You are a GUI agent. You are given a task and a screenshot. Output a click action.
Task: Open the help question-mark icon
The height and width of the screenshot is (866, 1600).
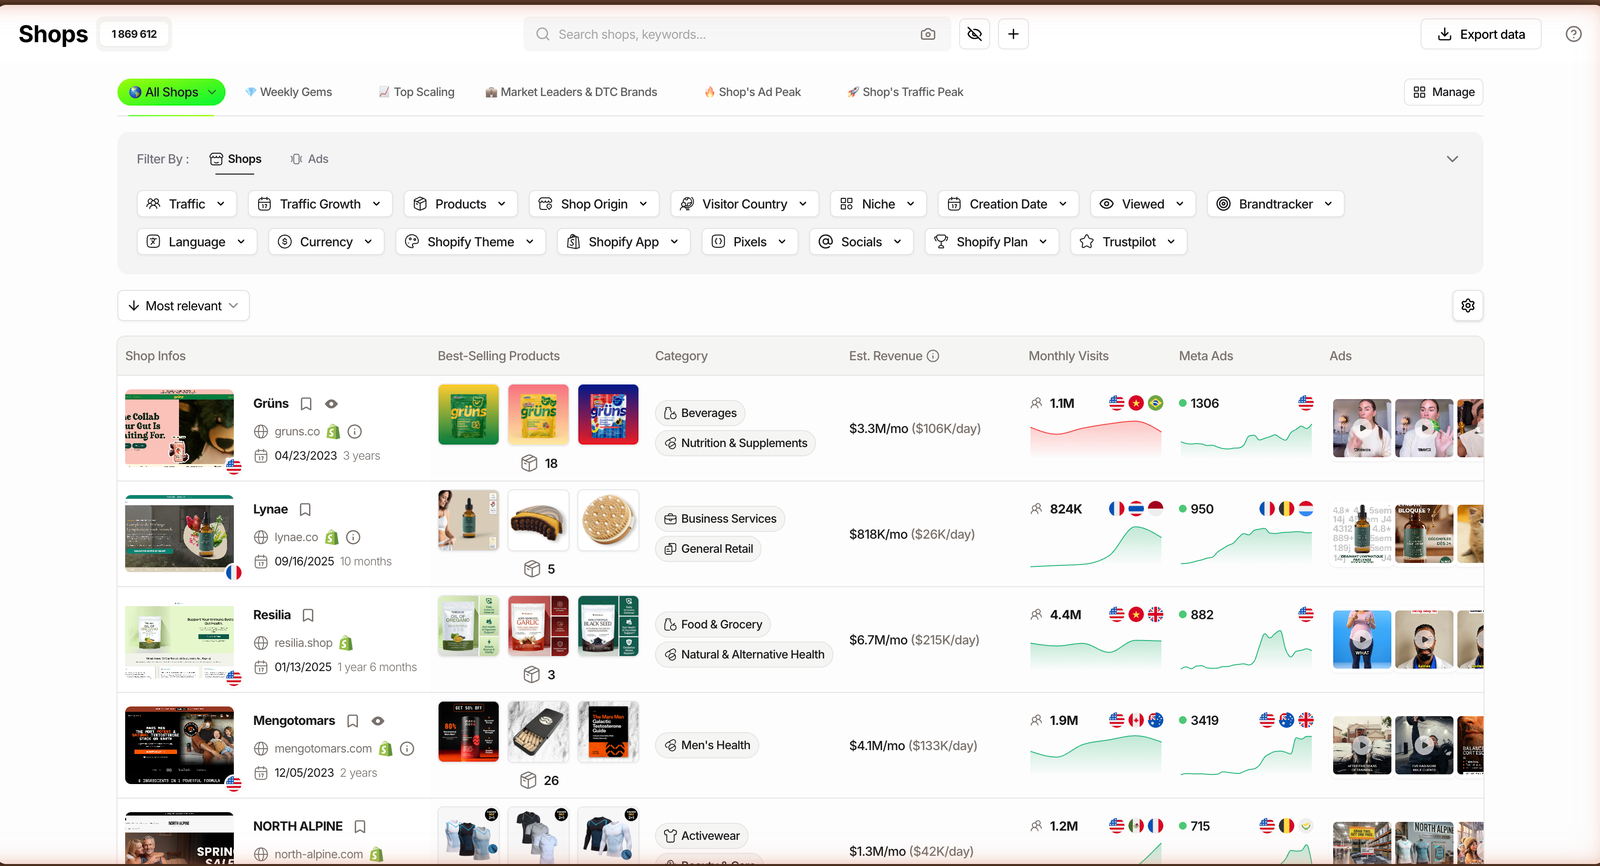click(1574, 34)
